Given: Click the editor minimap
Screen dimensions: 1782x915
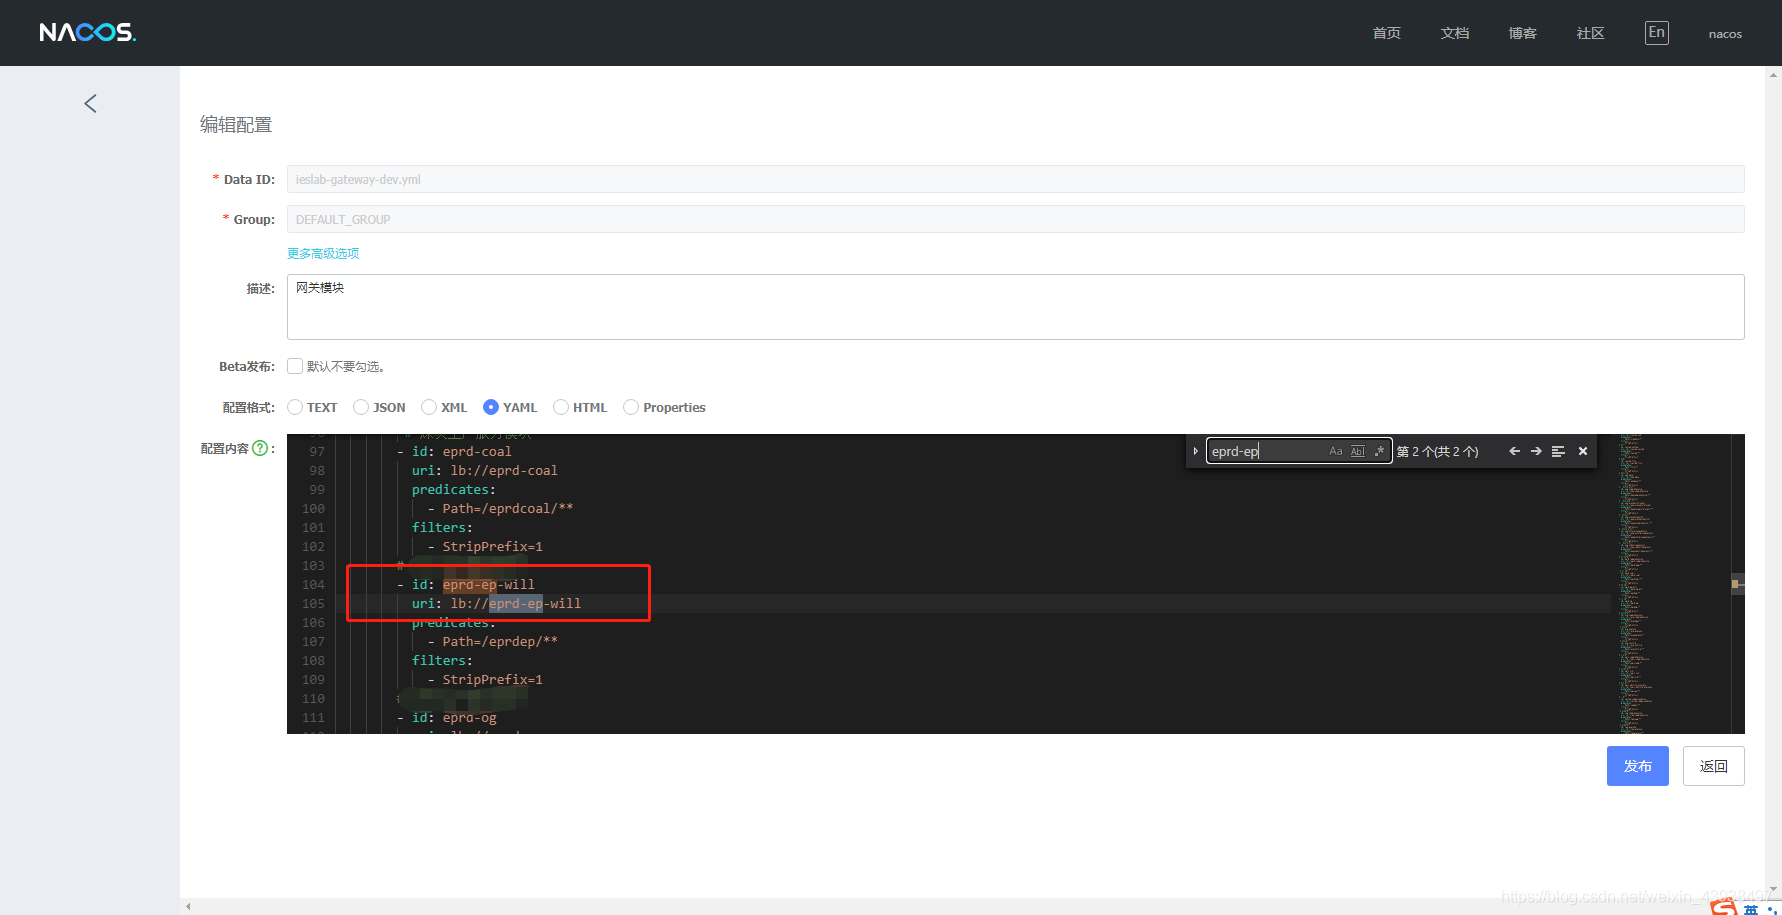Looking at the screenshot, I should coord(1674,584).
